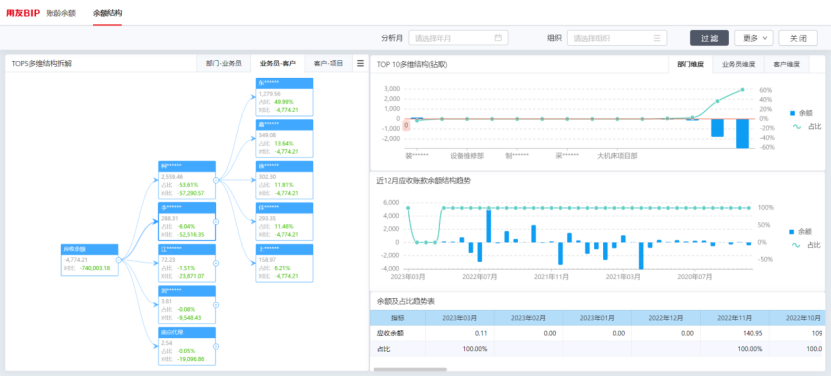The height and width of the screenshot is (376, 831).
Task: Select the 业务员-客户 tab
Action: pyautogui.click(x=278, y=64)
